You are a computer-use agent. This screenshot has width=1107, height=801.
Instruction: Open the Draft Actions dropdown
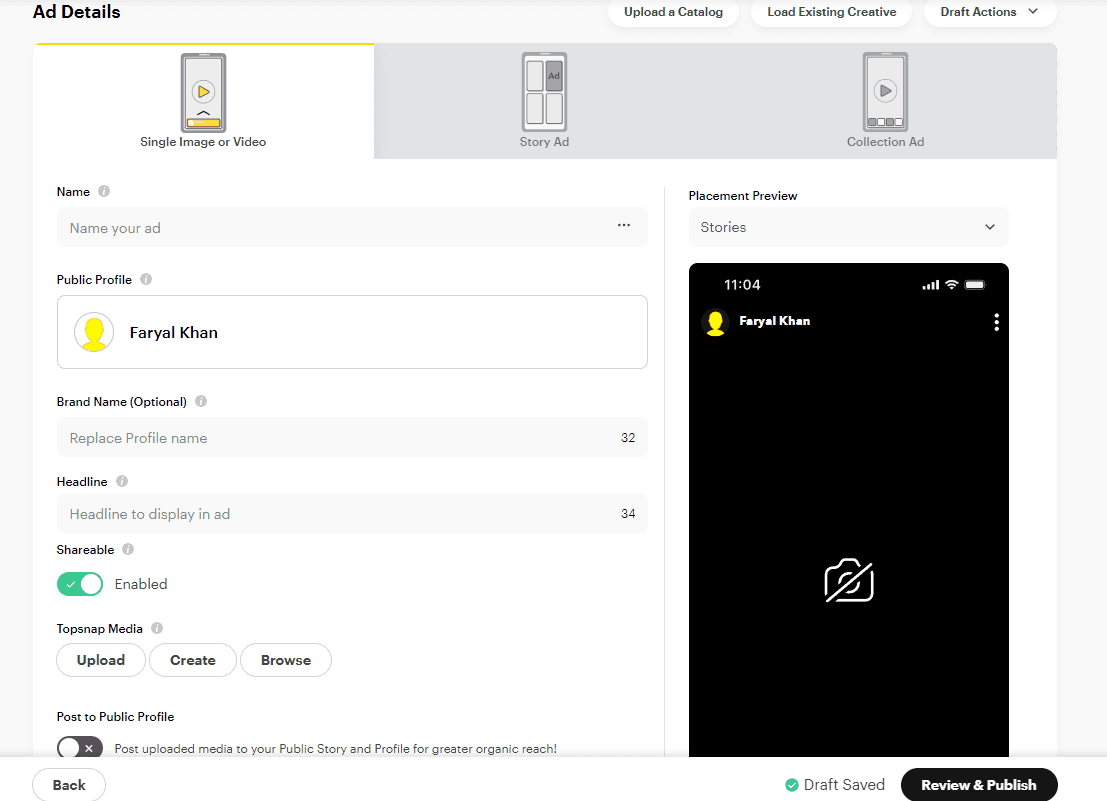[x=990, y=12]
